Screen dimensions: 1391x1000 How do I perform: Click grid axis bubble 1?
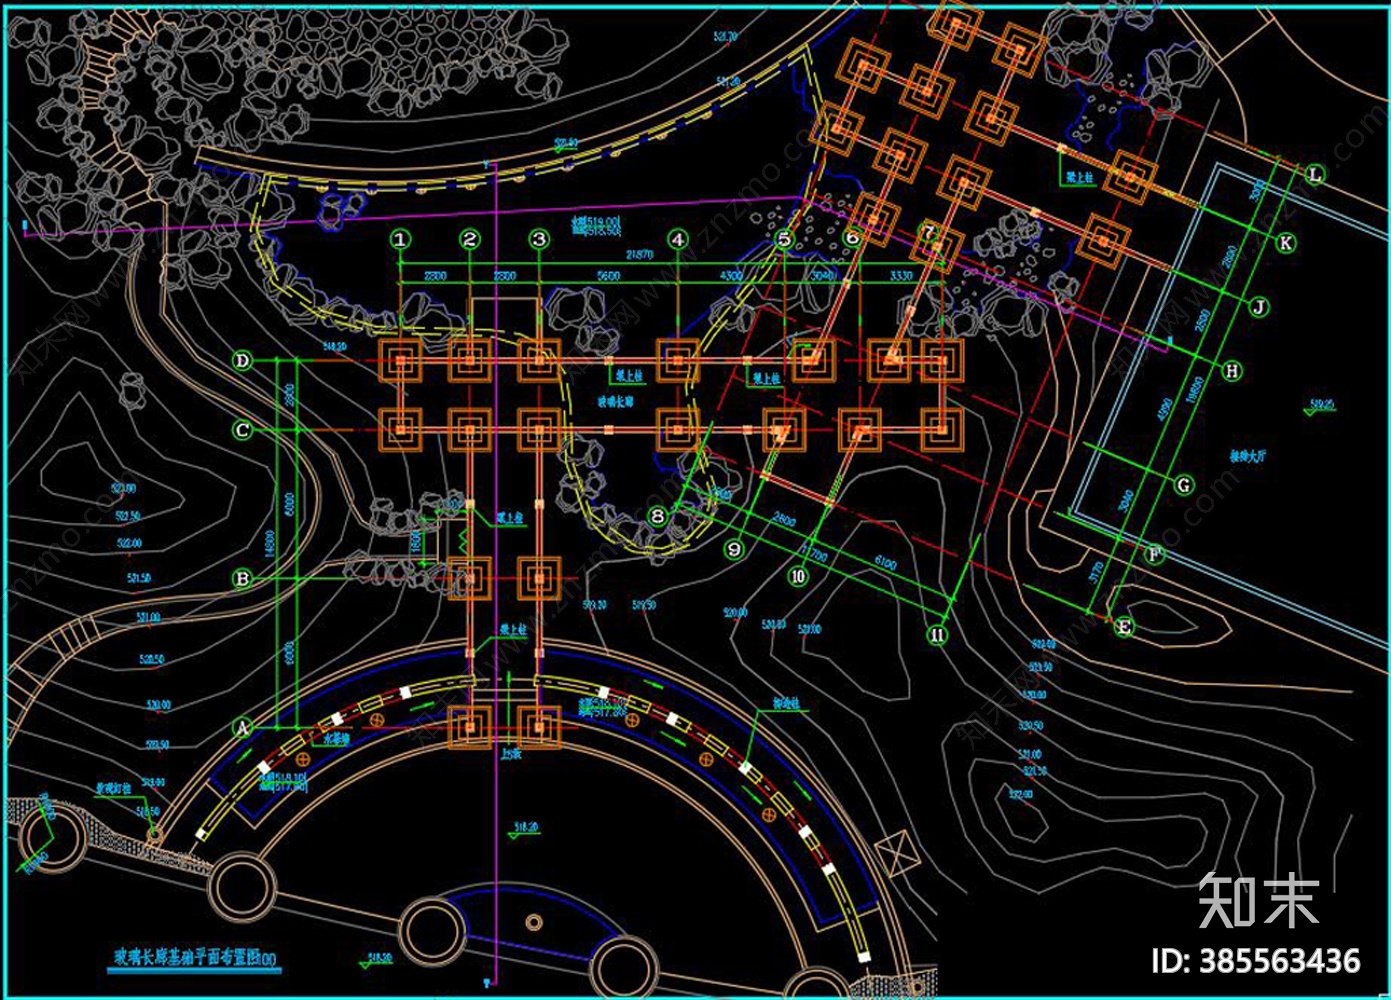400,239
